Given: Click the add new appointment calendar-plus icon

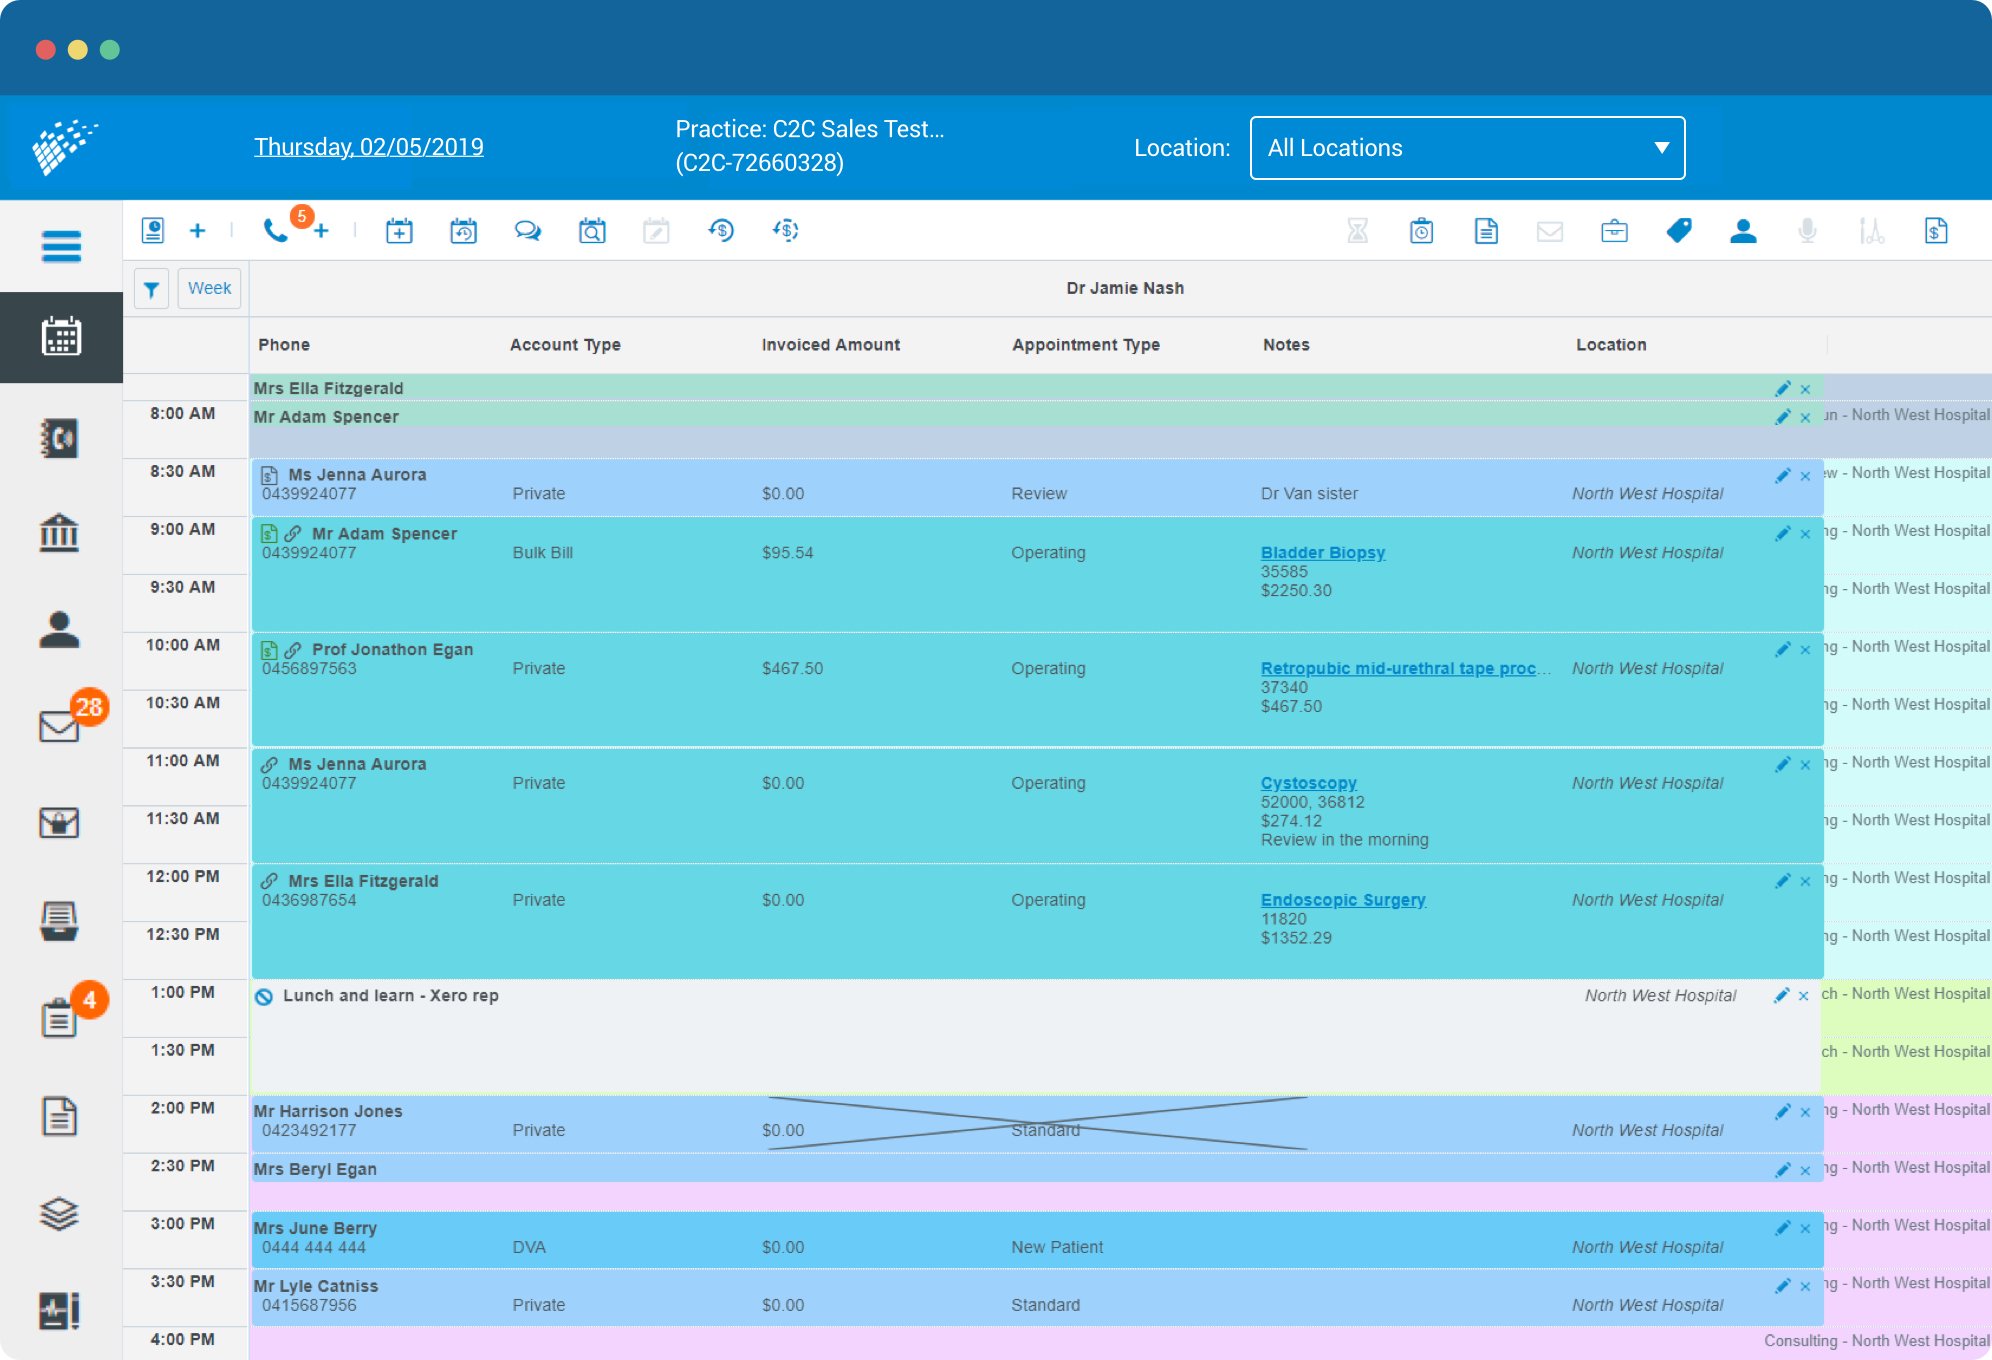Looking at the screenshot, I should 399,230.
